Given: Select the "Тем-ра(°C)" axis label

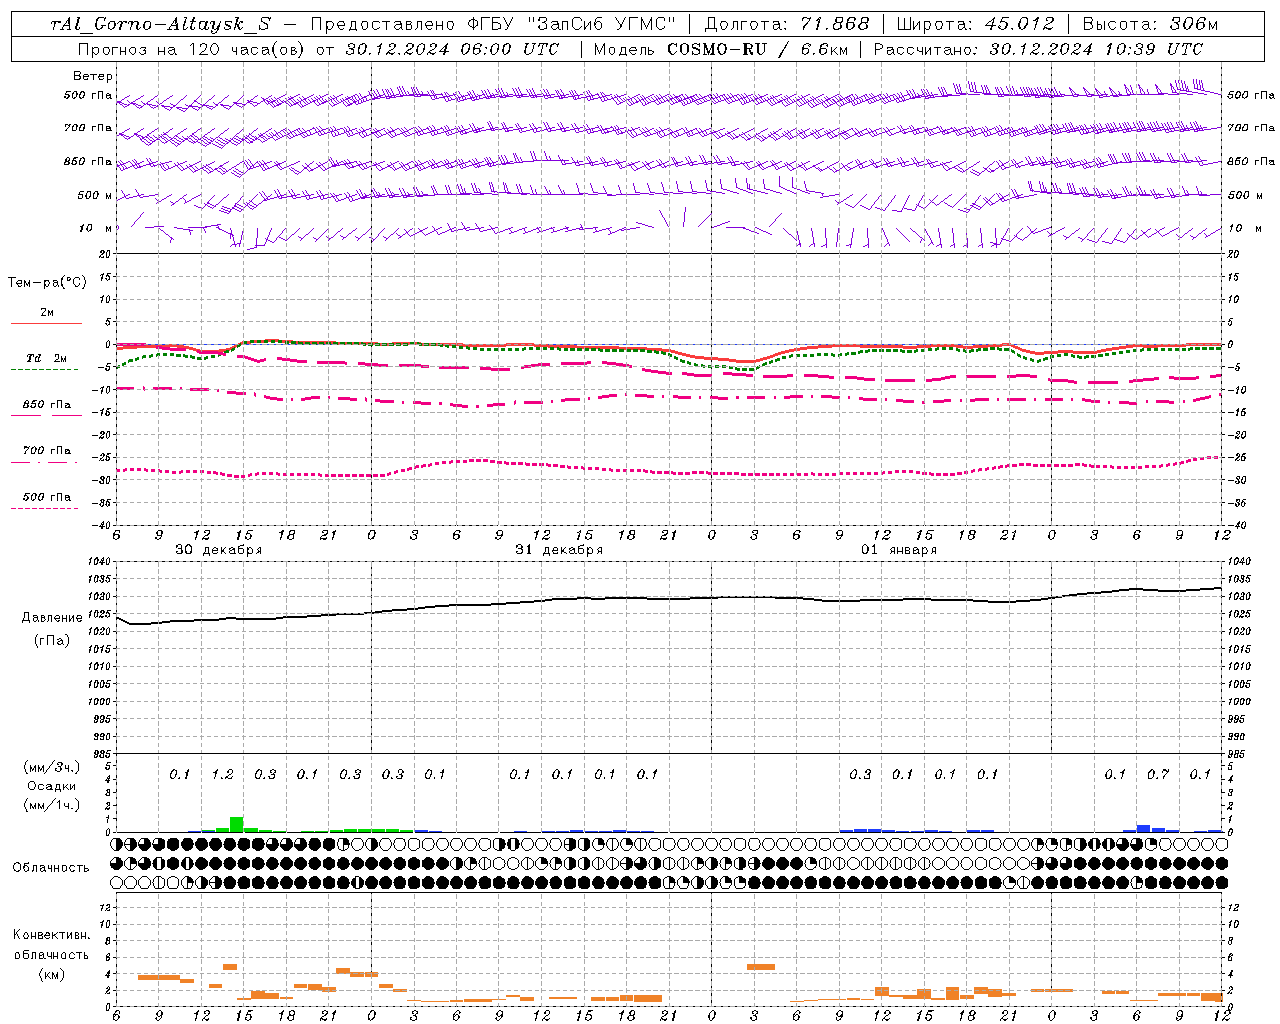Looking at the screenshot, I should 47,283.
